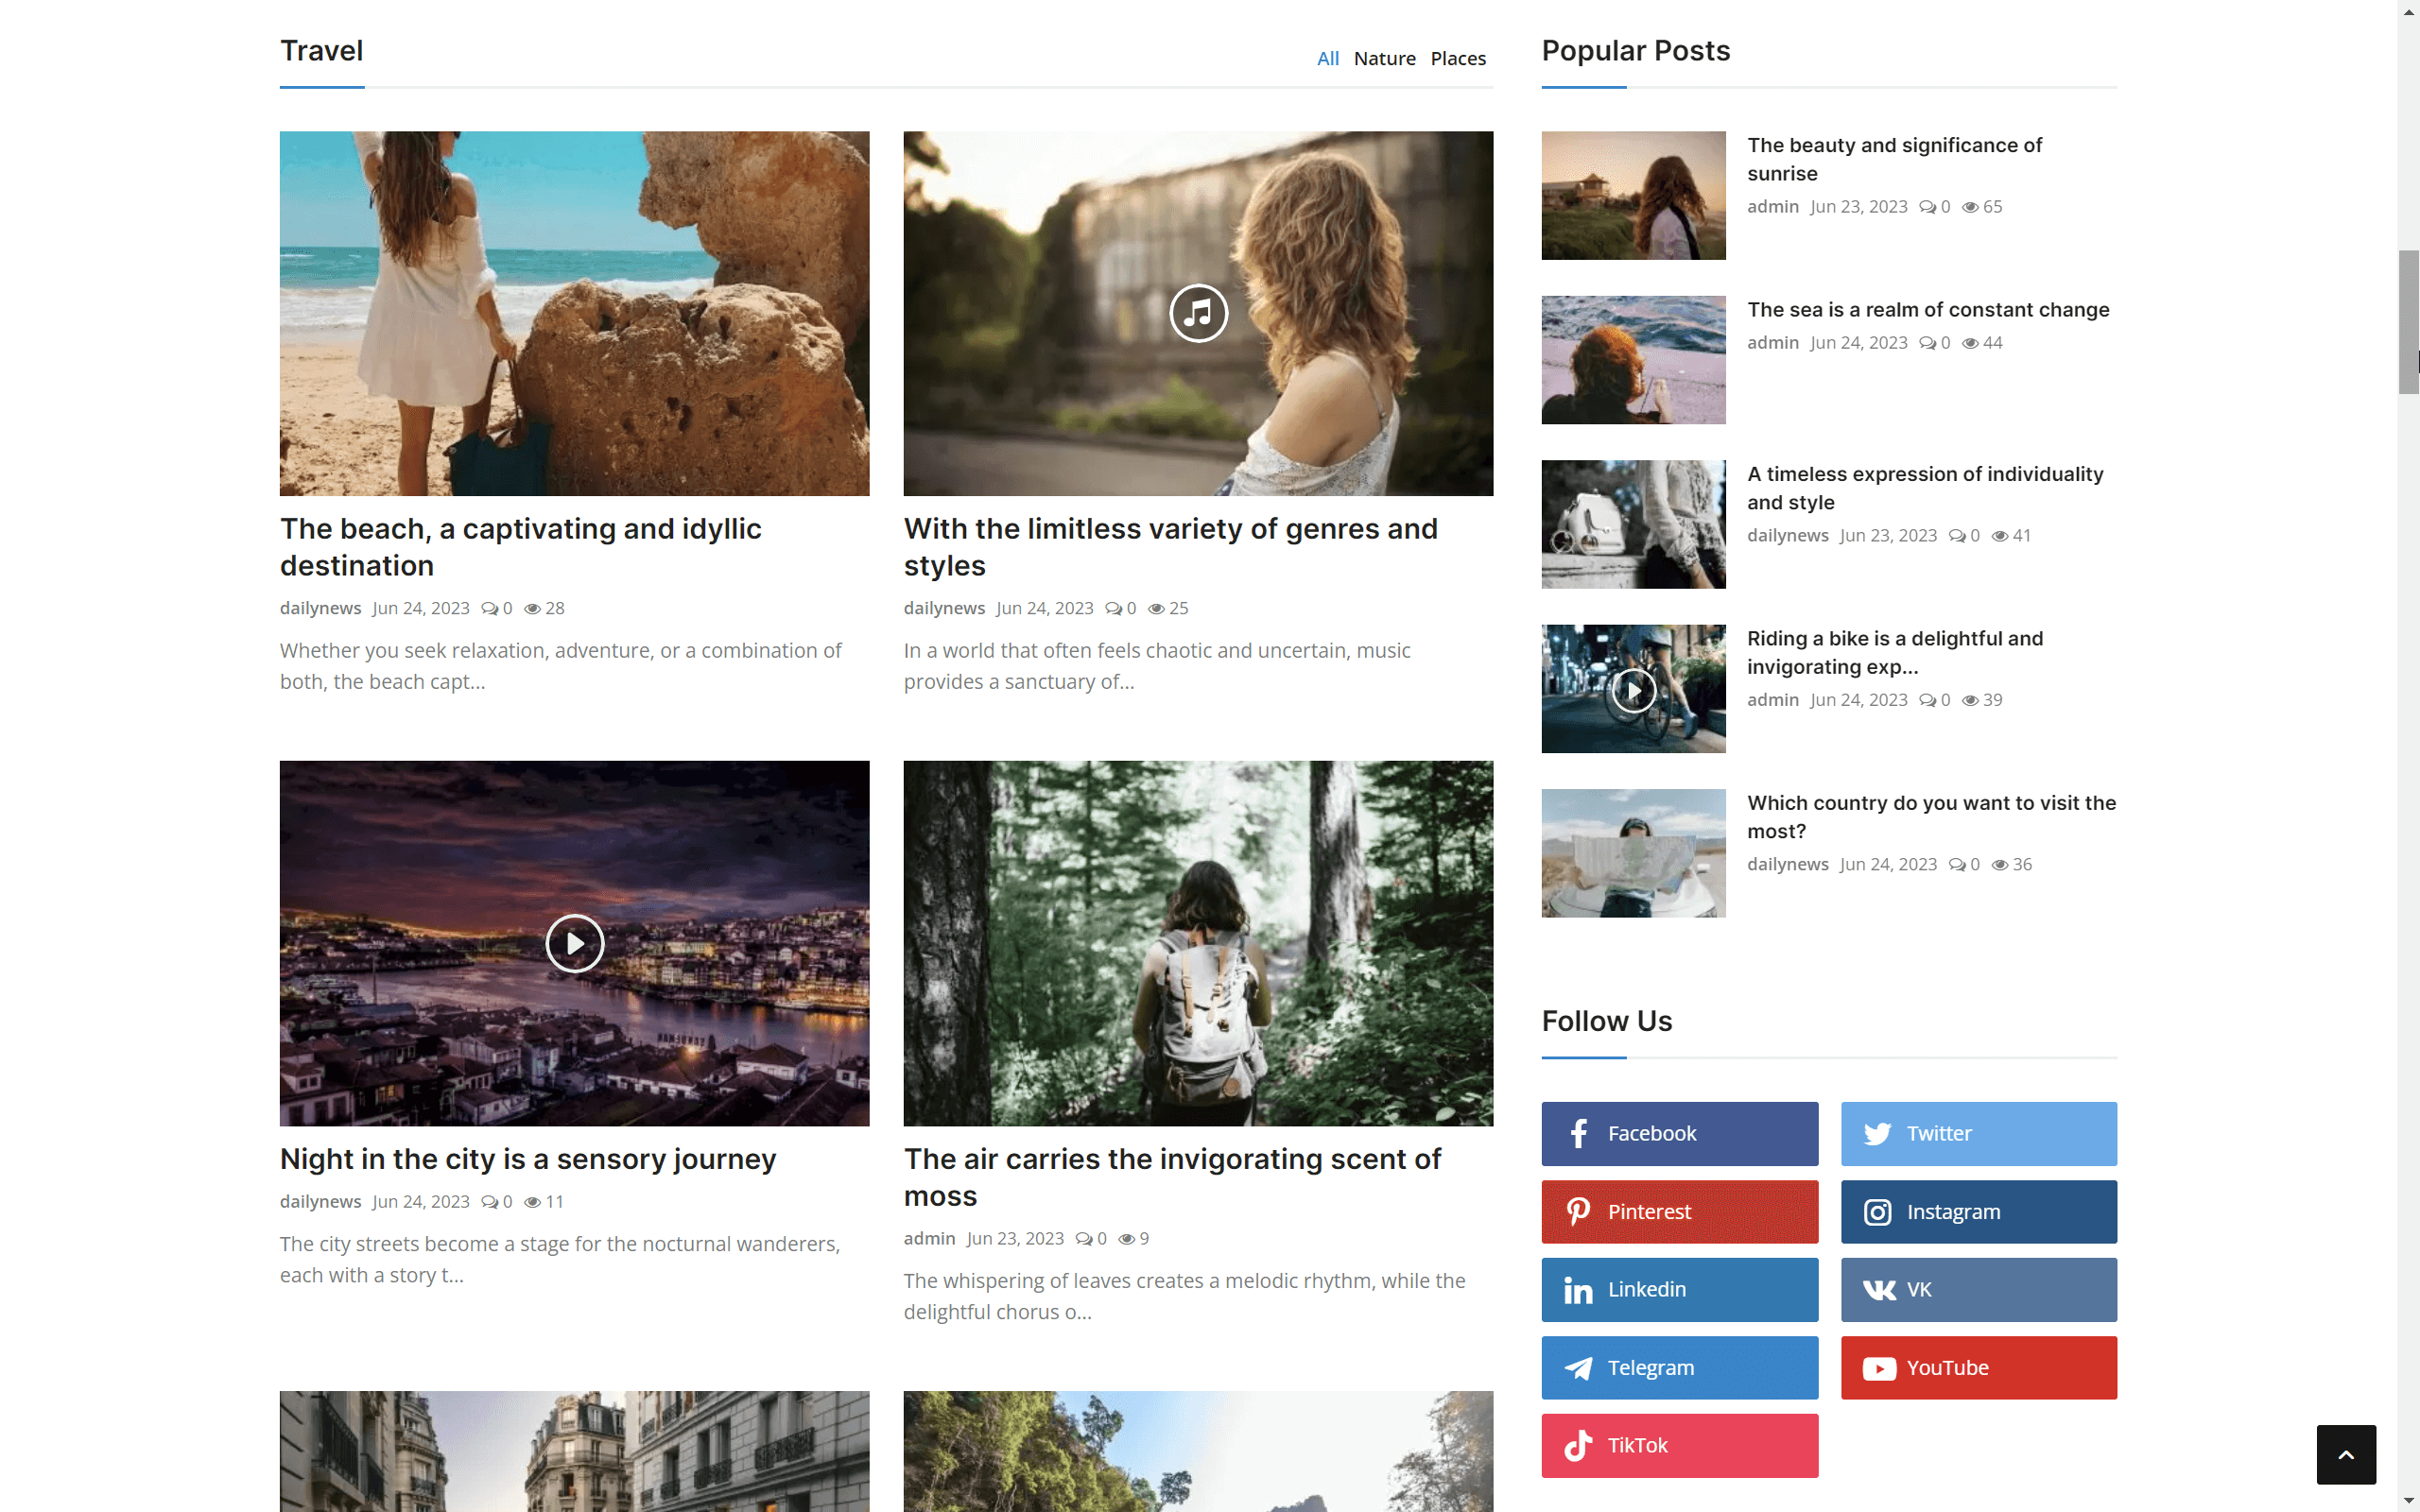Click the scroll-to-top arrow button
This screenshot has height=1512, width=2420.
click(x=2347, y=1455)
